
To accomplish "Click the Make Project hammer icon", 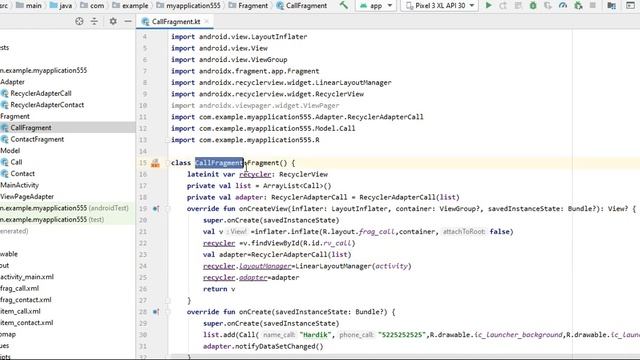I will (x=344, y=5).
